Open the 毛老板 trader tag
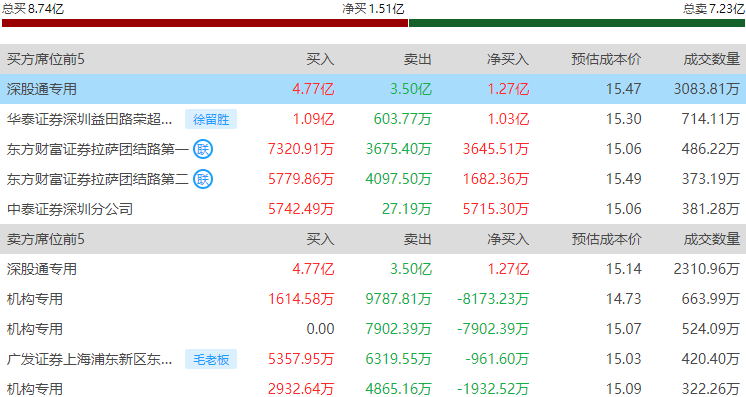The image size is (746, 397). click(x=211, y=359)
